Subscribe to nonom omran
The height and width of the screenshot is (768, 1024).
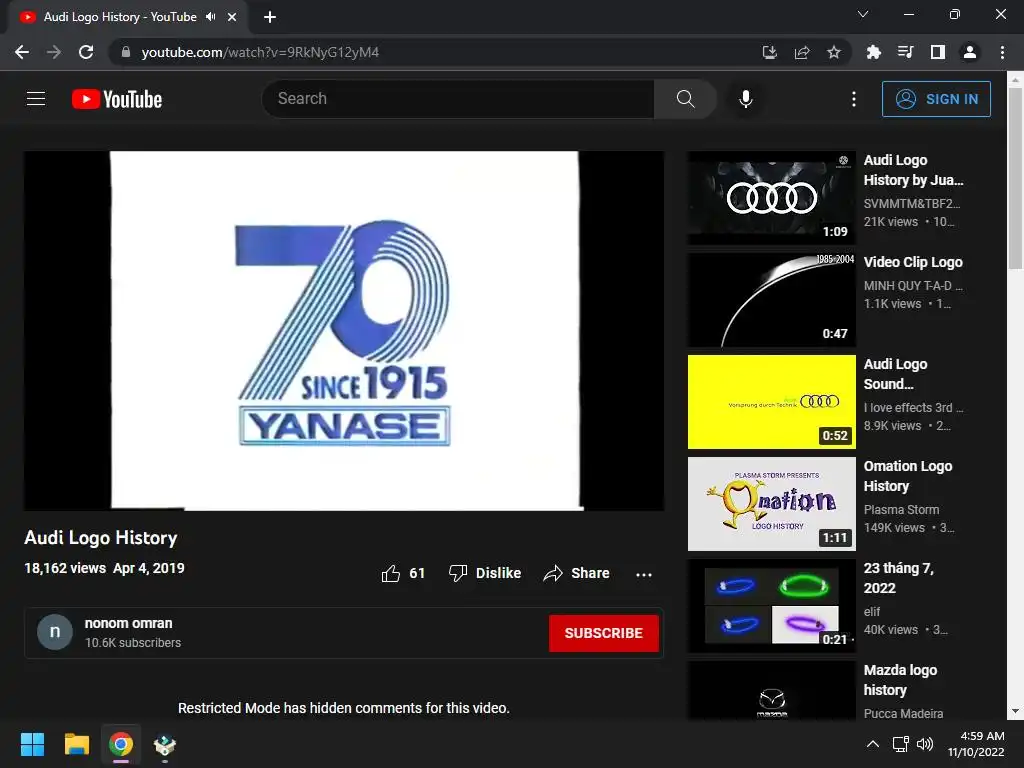pos(603,633)
